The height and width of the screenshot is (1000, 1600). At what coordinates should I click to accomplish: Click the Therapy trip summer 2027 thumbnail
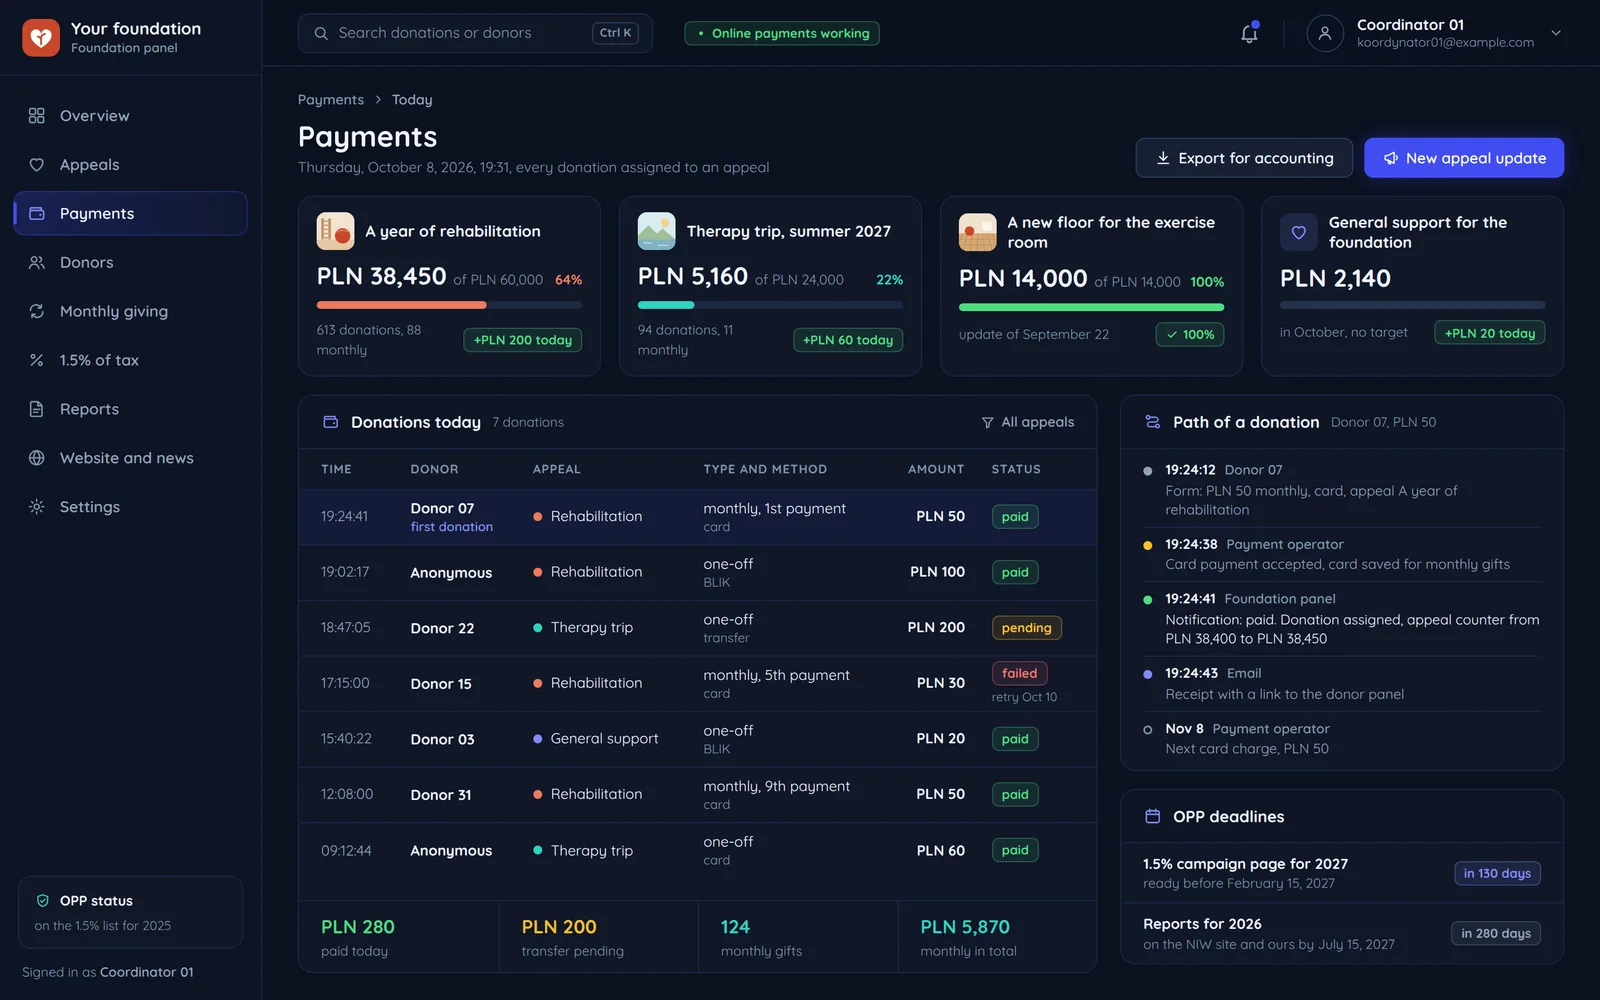pyautogui.click(x=657, y=231)
